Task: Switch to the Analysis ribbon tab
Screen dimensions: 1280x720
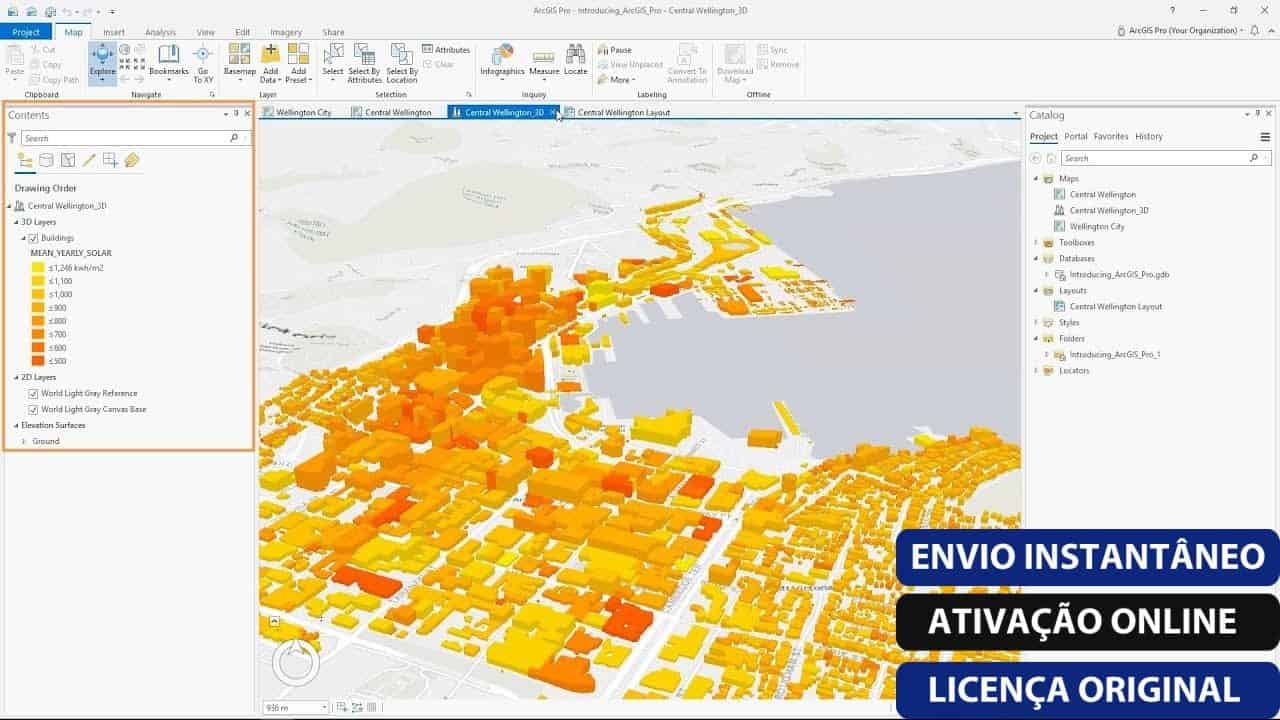Action: tap(160, 32)
